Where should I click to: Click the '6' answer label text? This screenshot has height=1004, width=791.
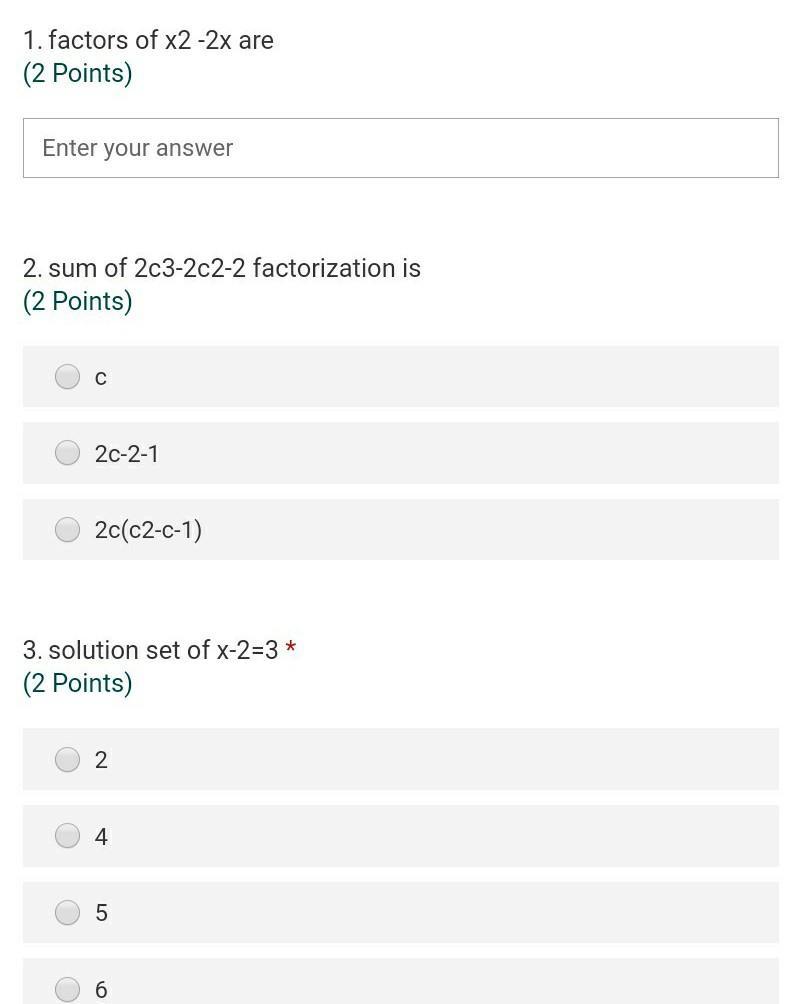pyautogui.click(x=101, y=990)
